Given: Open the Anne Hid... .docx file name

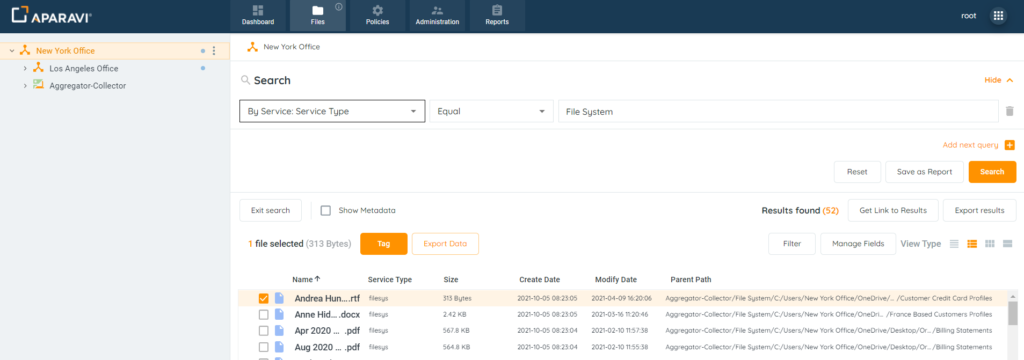Looking at the screenshot, I should (x=327, y=314).
